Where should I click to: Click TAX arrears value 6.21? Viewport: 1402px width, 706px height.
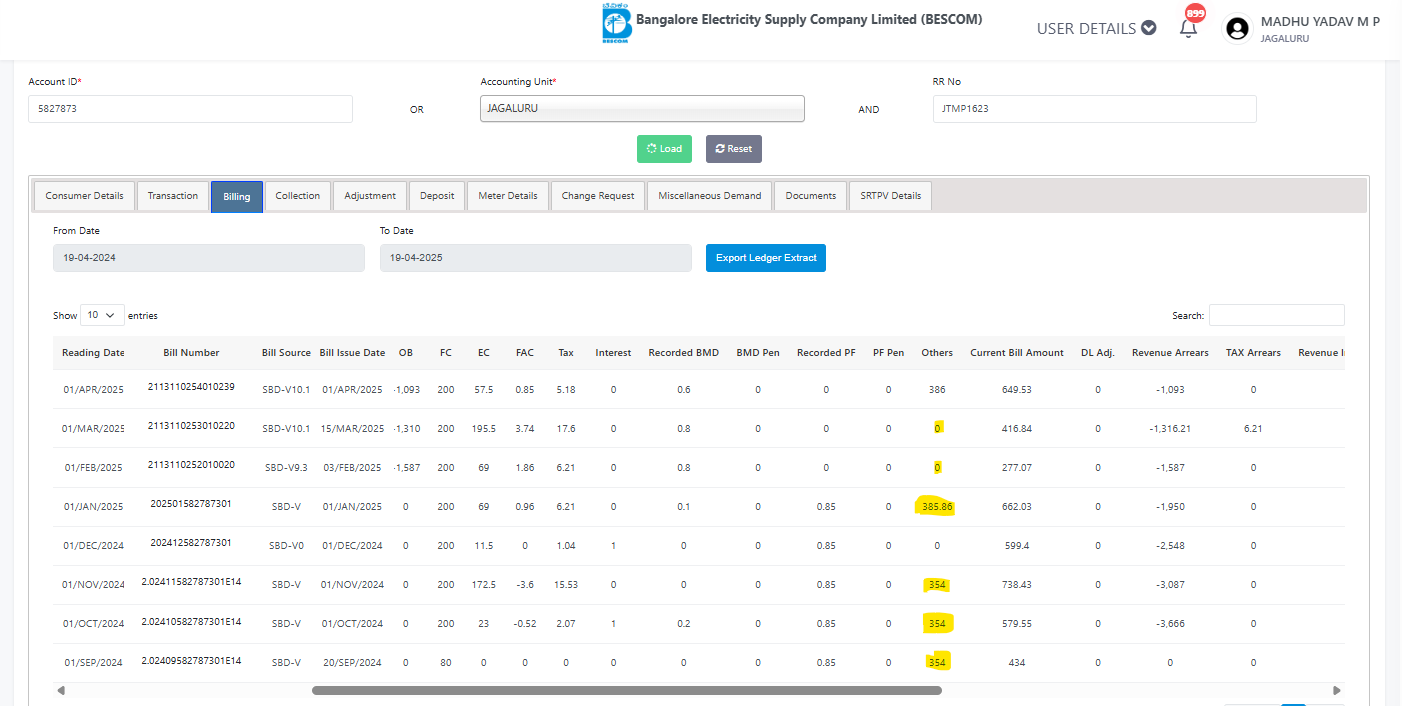tap(1253, 429)
